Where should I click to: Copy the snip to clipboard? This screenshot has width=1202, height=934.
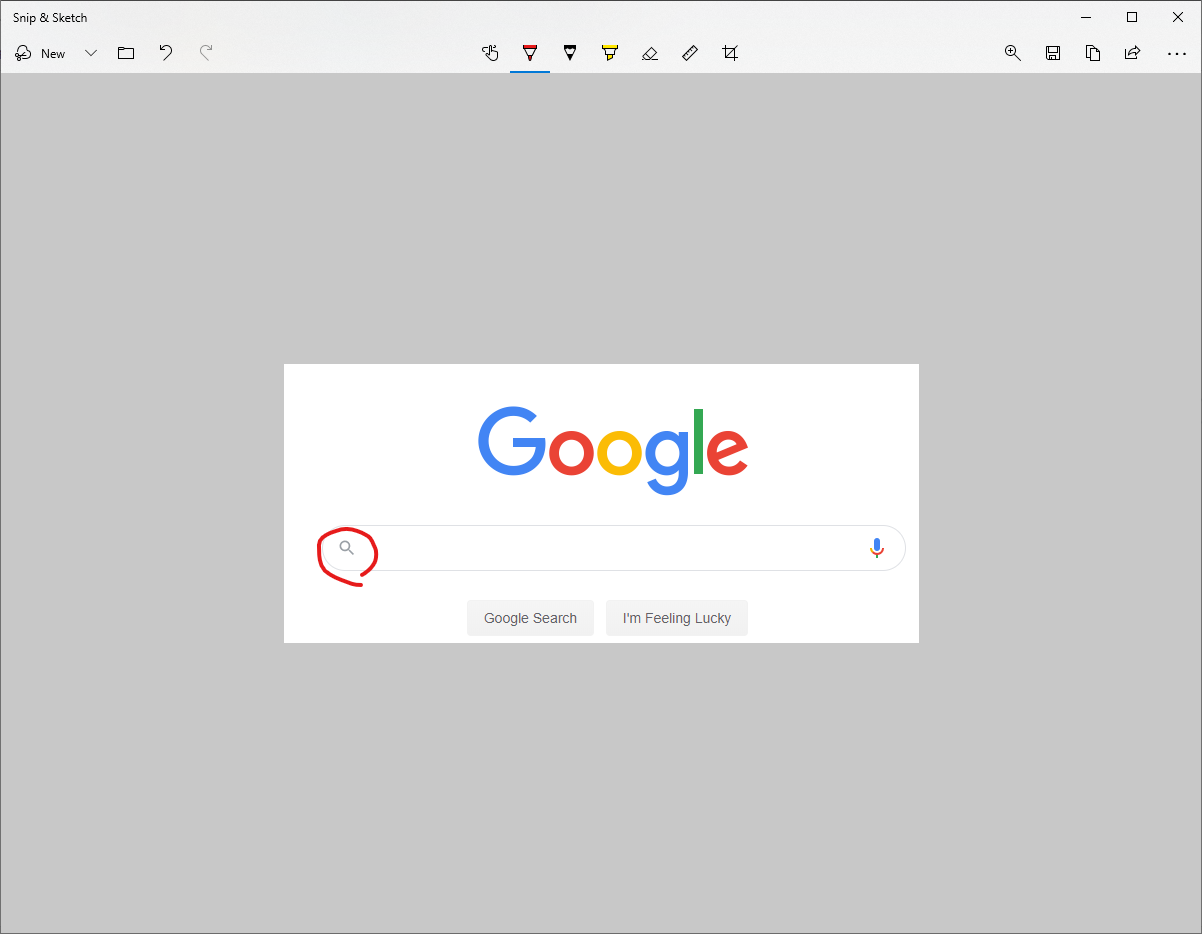[x=1093, y=53]
